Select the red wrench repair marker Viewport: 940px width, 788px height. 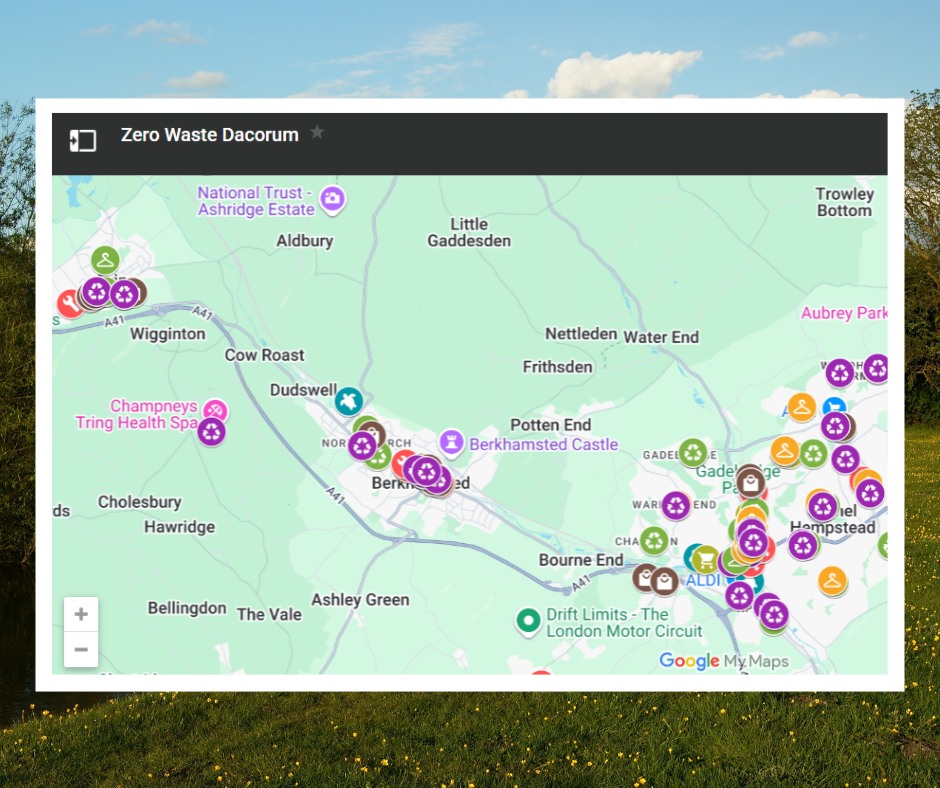[70, 303]
